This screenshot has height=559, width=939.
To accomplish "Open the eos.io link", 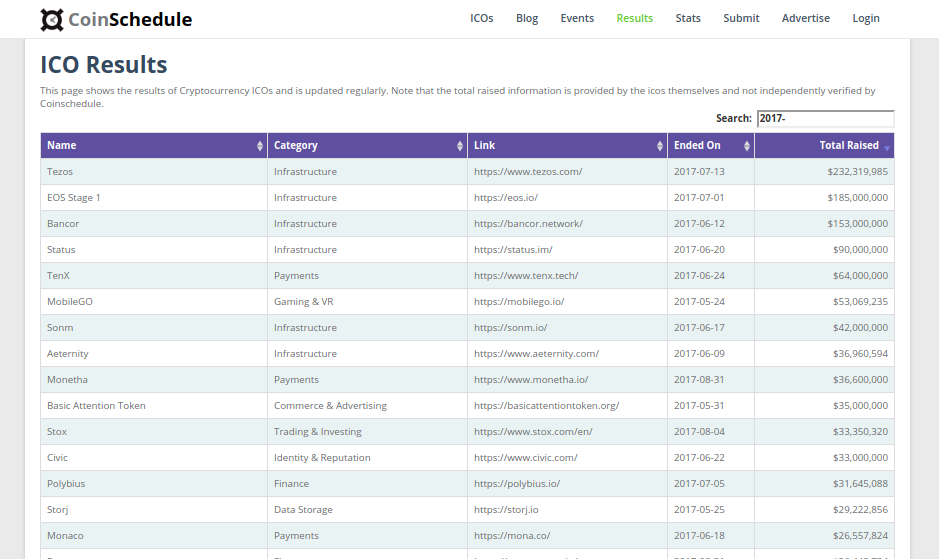I will coord(506,198).
